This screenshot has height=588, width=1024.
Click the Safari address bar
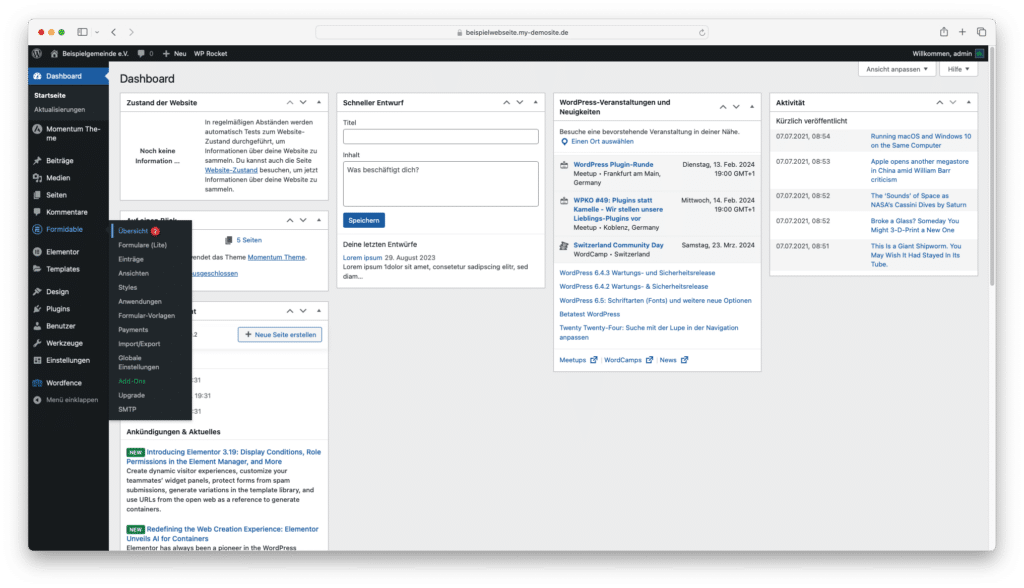[512, 32]
